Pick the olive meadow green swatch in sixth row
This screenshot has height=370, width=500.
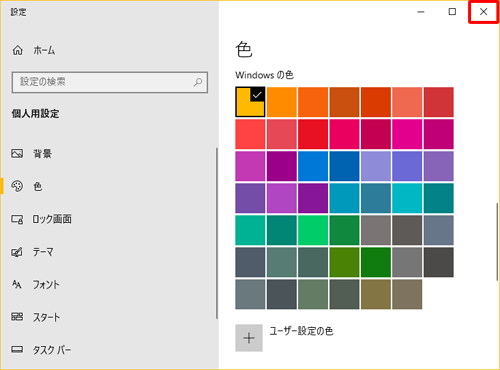[x=344, y=262]
